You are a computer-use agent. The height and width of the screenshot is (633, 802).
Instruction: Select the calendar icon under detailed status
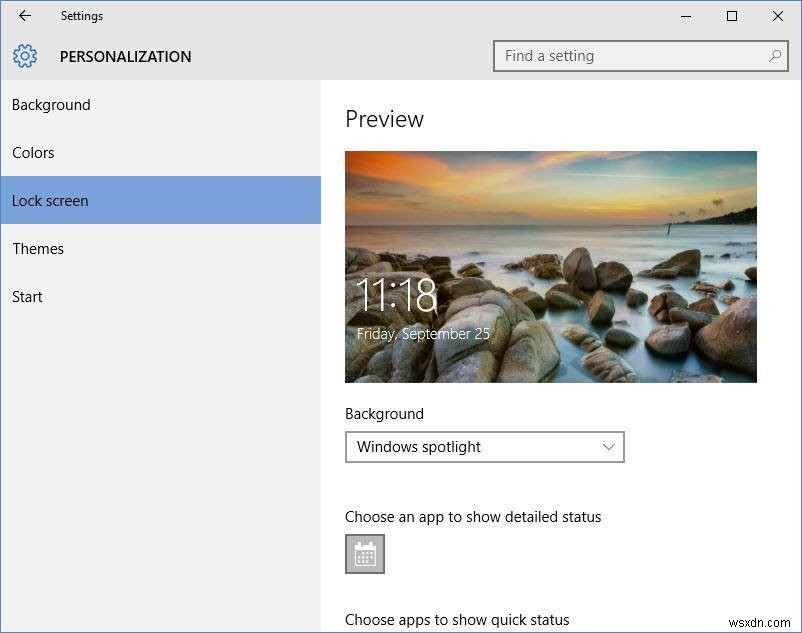coord(364,553)
